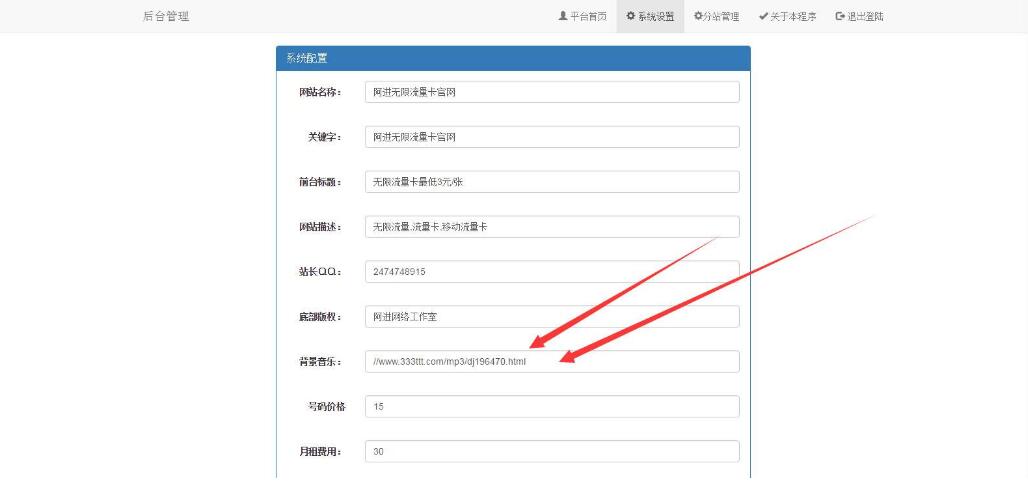Focus the 网站名称 input field
Screen dimensions: 1028x501
552,92
